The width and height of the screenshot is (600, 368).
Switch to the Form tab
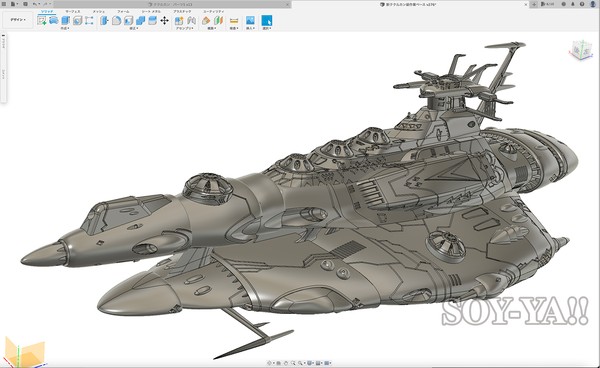click(x=123, y=11)
